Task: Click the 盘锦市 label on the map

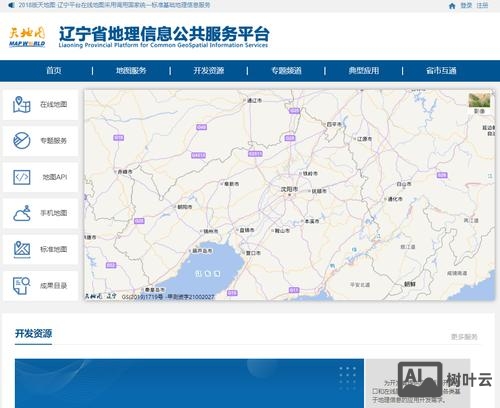Action: [247, 230]
